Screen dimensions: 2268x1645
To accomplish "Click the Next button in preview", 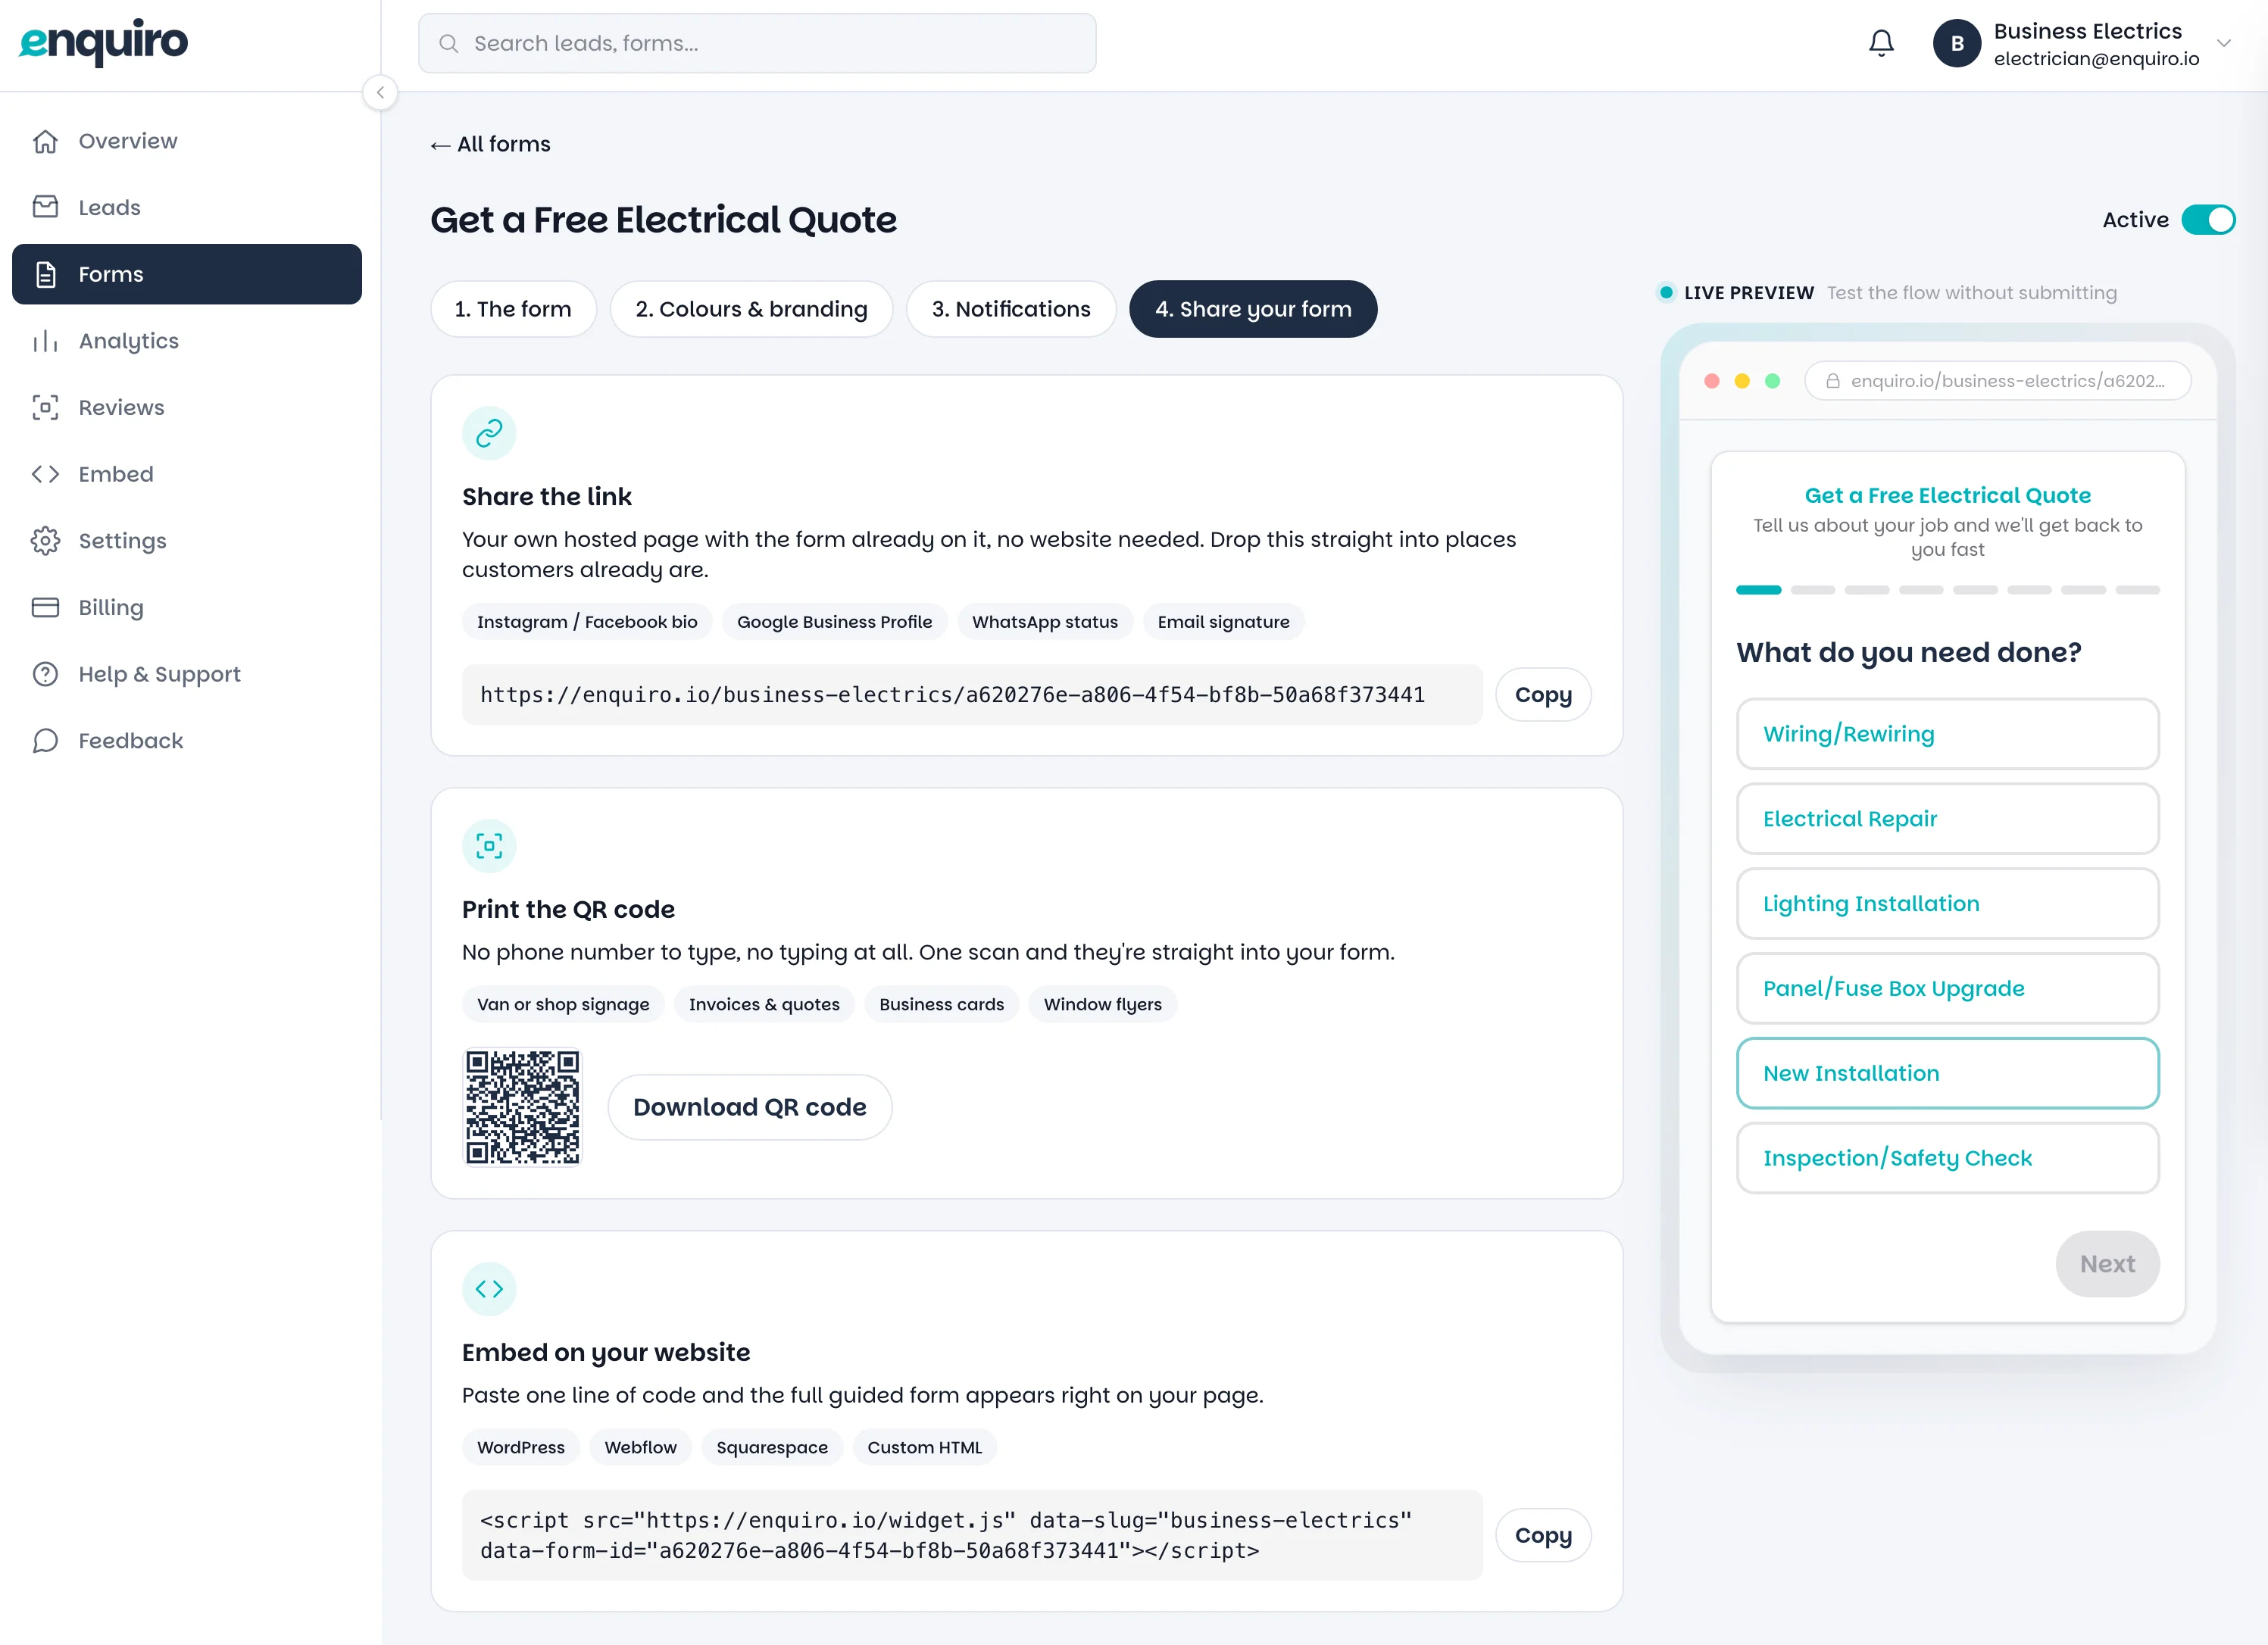I will (2107, 1264).
